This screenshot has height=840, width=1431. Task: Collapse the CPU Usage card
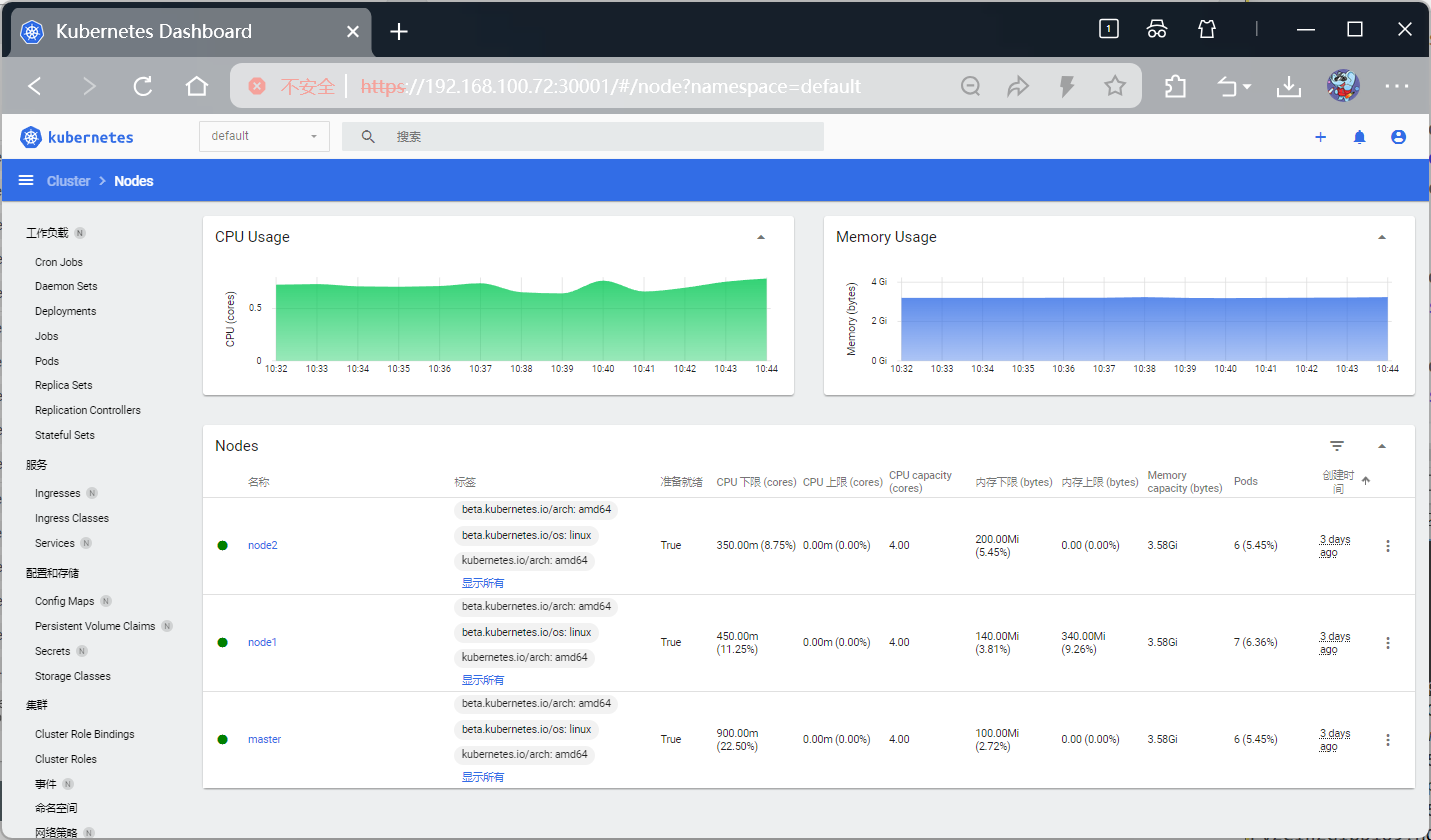[761, 238]
